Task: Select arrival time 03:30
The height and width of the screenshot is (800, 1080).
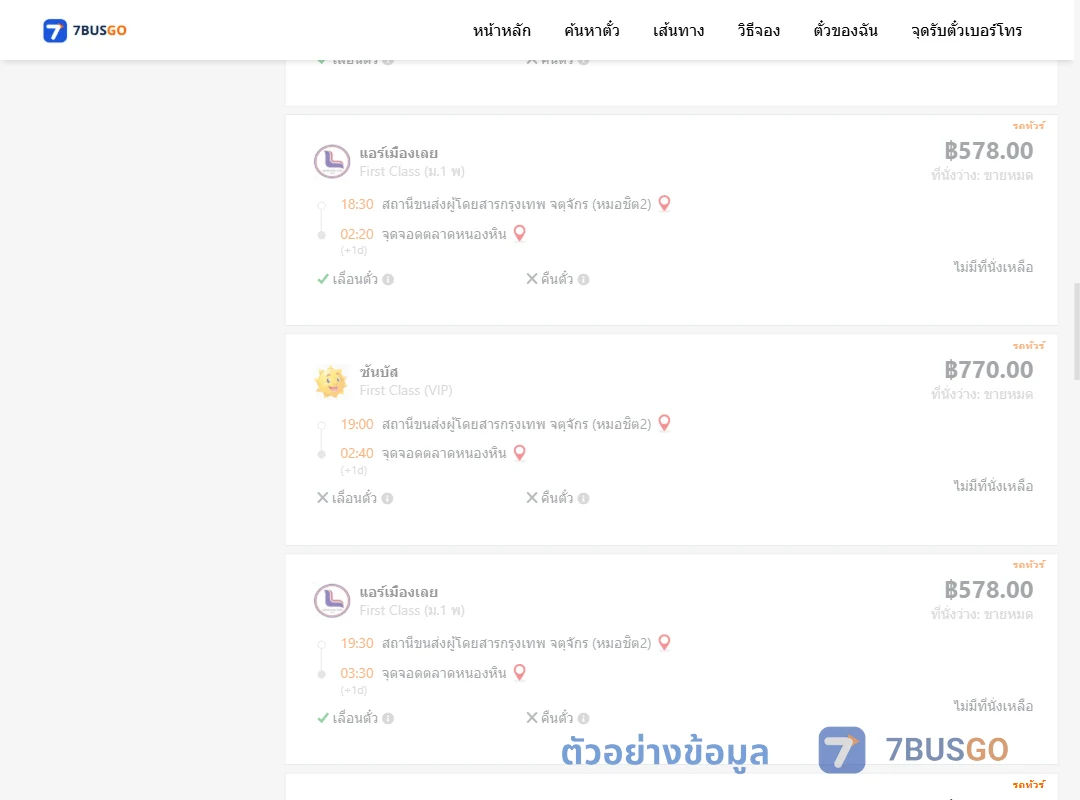Action: point(357,673)
